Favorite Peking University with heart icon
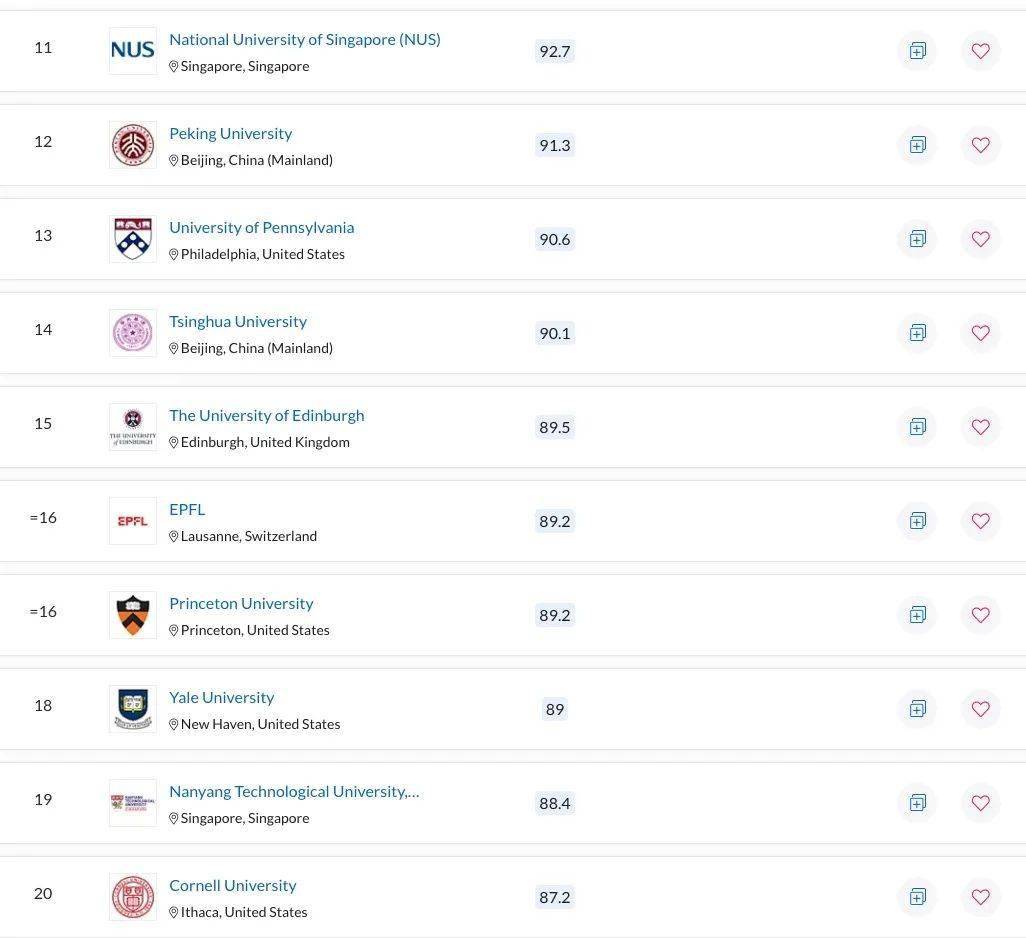 (x=980, y=145)
